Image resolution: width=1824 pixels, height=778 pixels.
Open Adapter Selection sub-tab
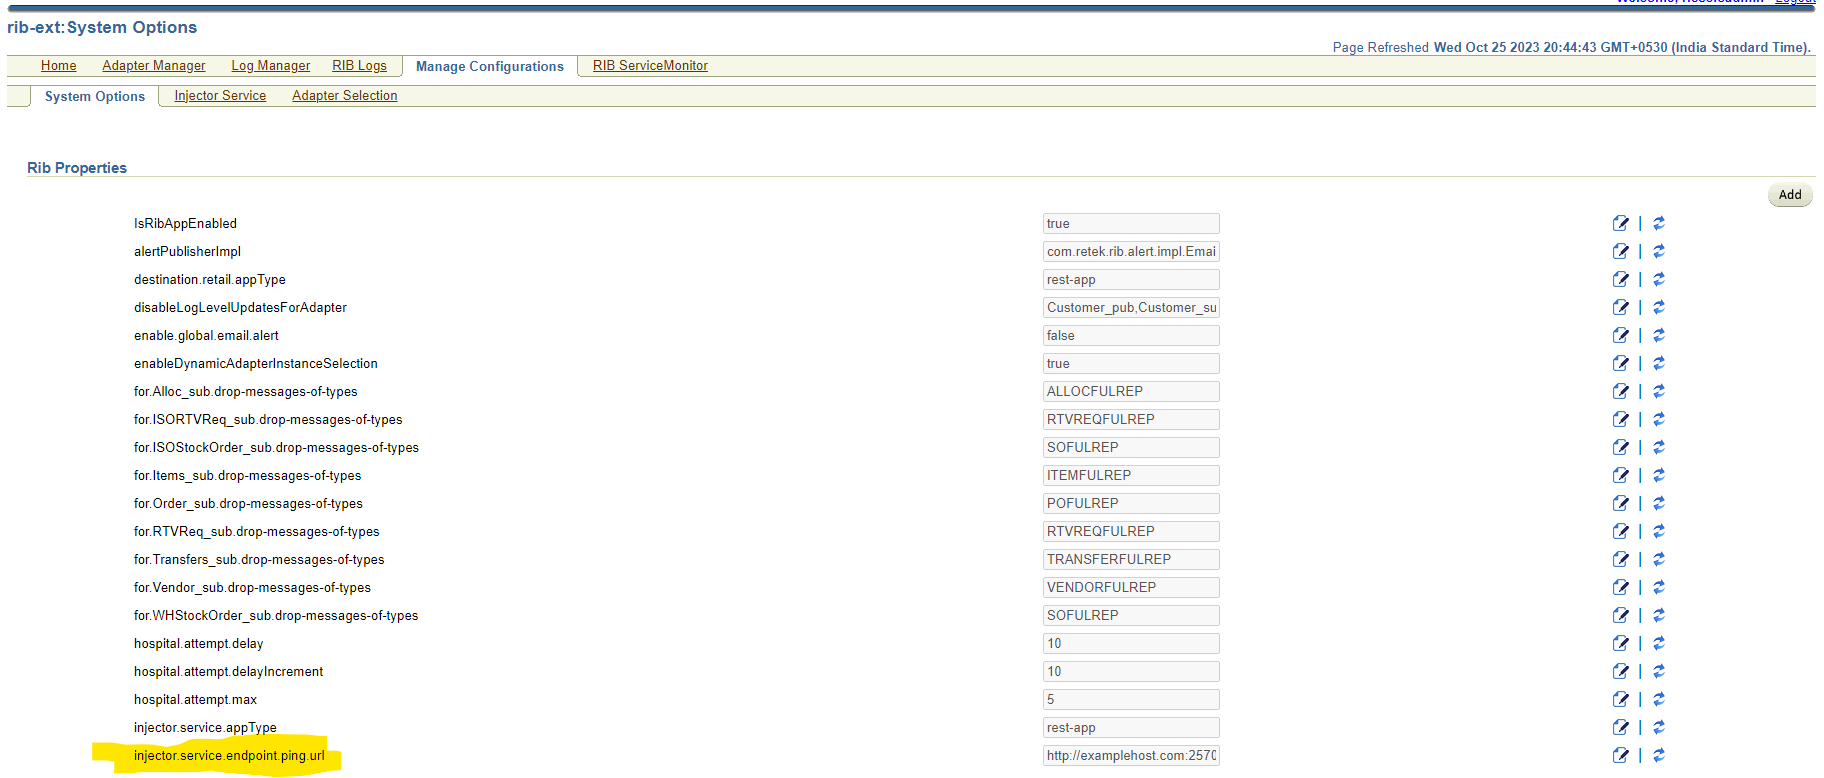345,95
